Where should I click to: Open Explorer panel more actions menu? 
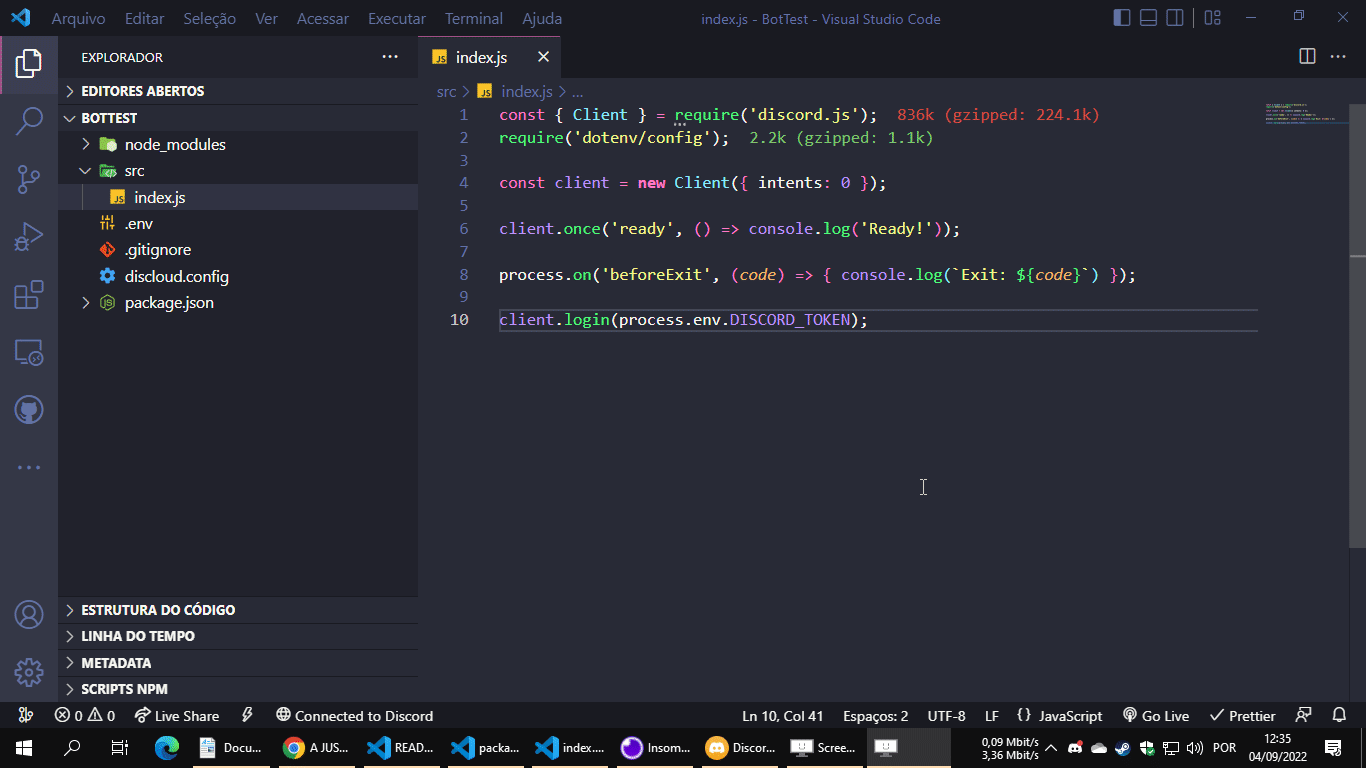[x=390, y=57]
